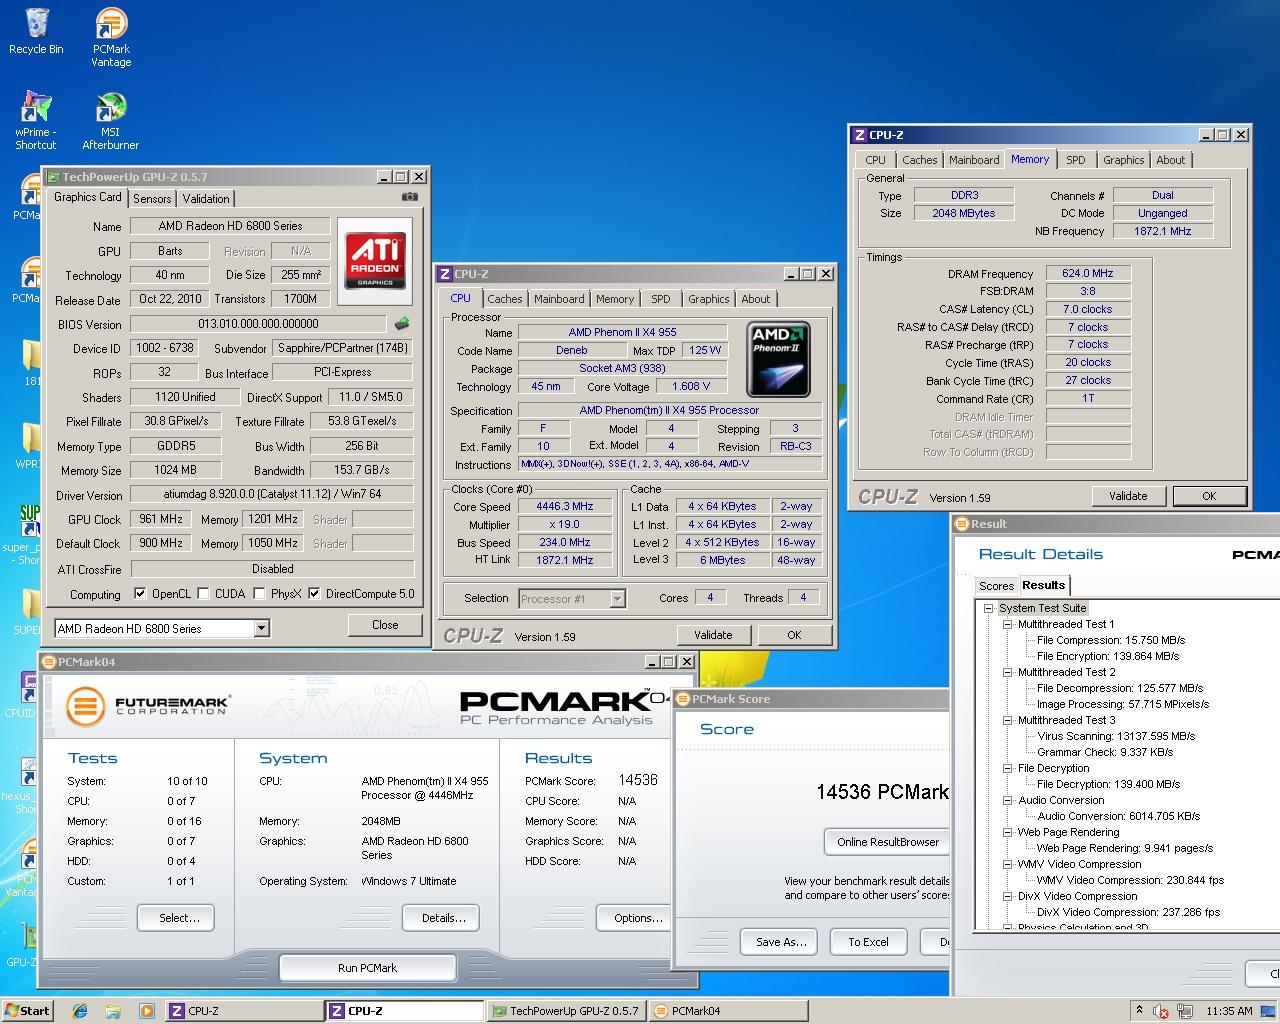1280x1024 pixels.
Task: Open the wPrime shortcut icon
Action: [x=36, y=120]
